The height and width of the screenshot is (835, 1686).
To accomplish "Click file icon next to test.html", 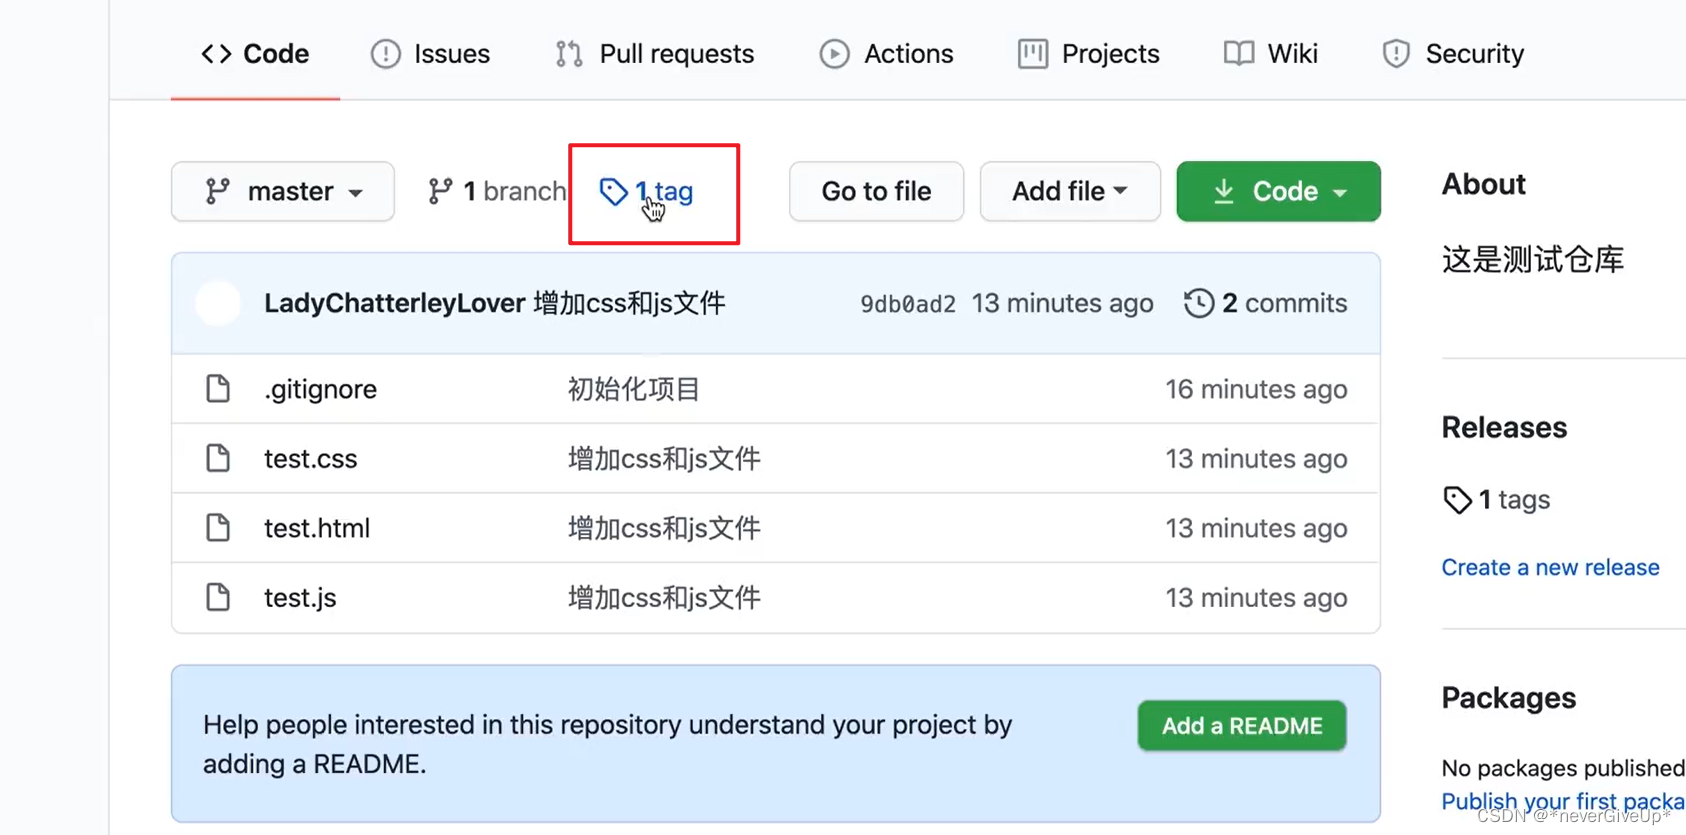I will (x=218, y=527).
